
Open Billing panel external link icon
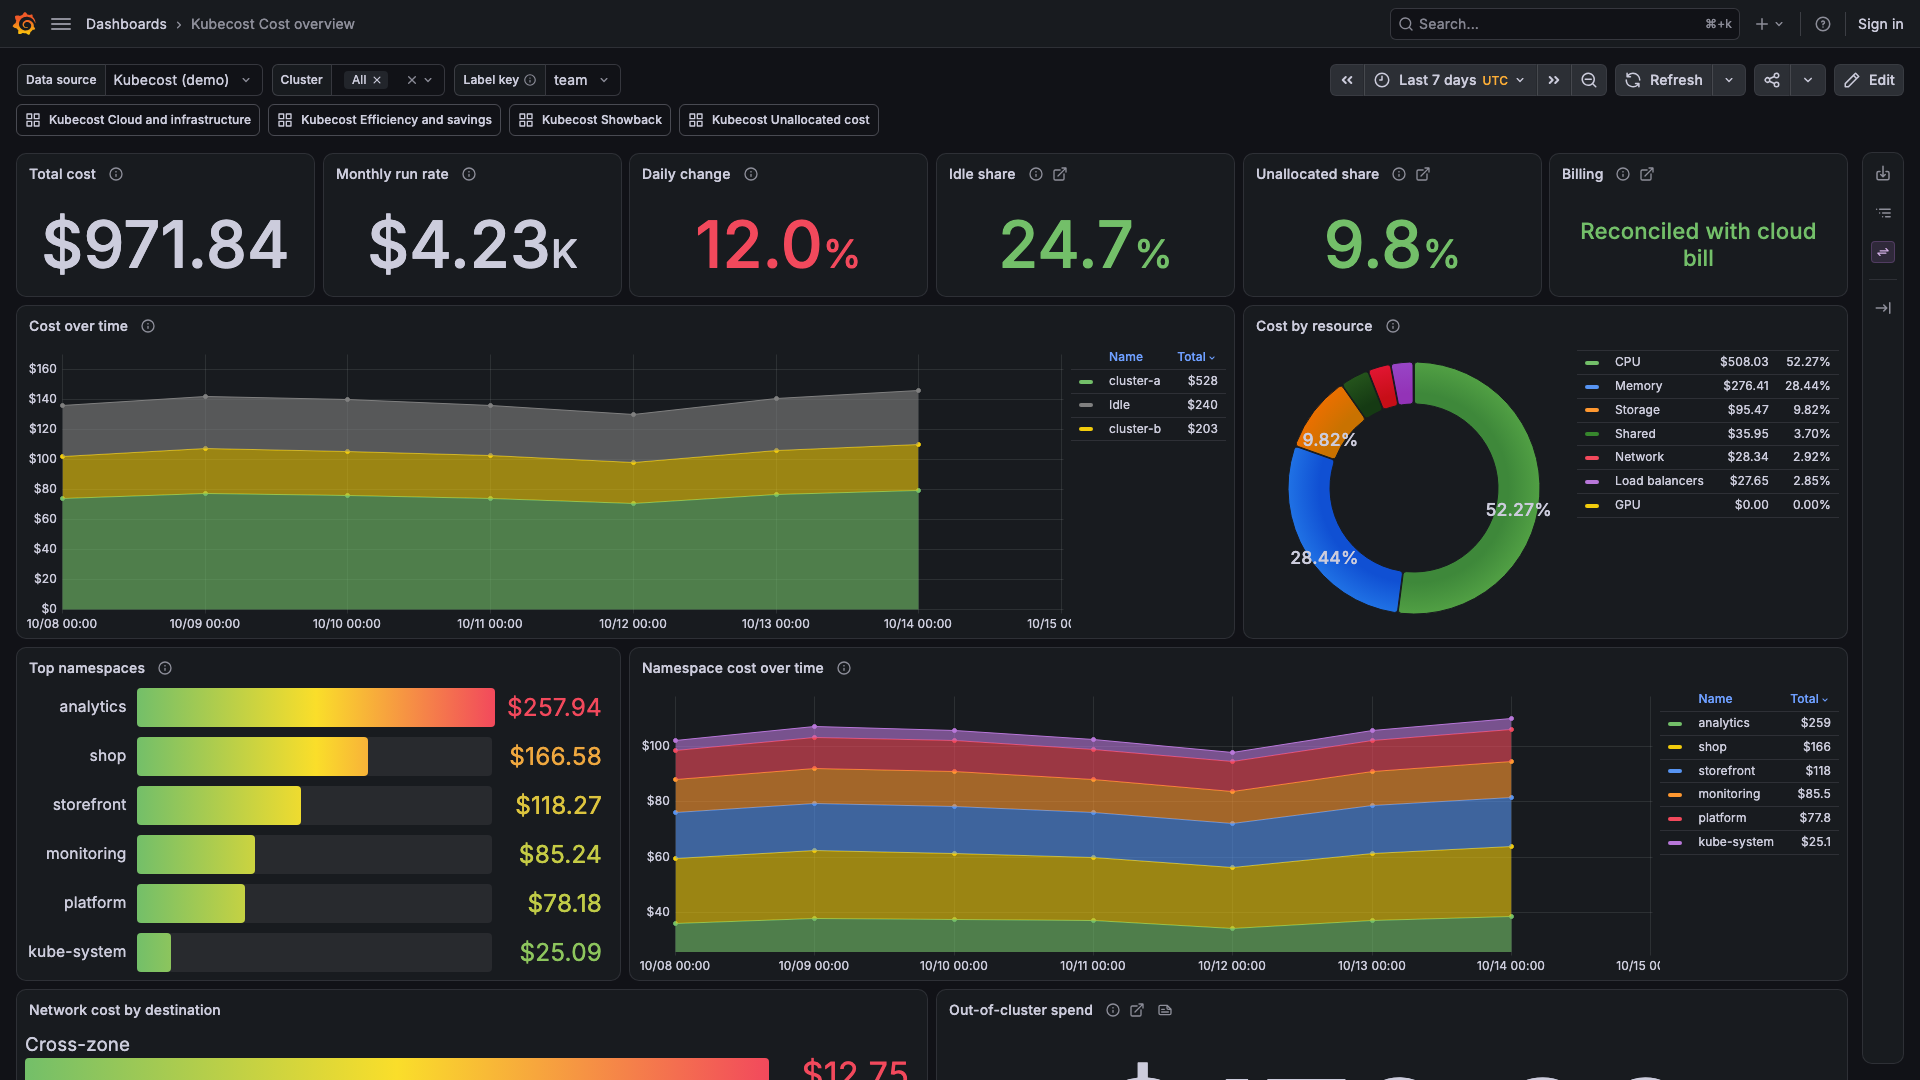coord(1647,174)
